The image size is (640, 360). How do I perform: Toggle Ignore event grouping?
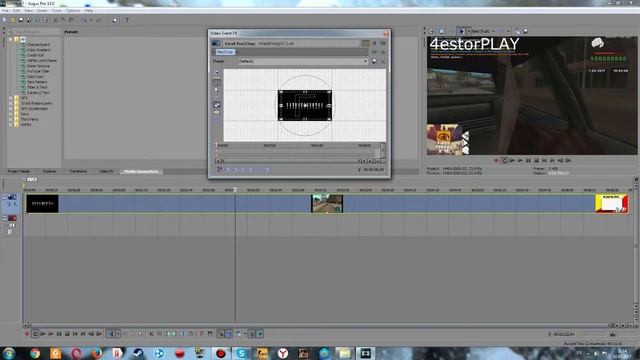(x=260, y=334)
